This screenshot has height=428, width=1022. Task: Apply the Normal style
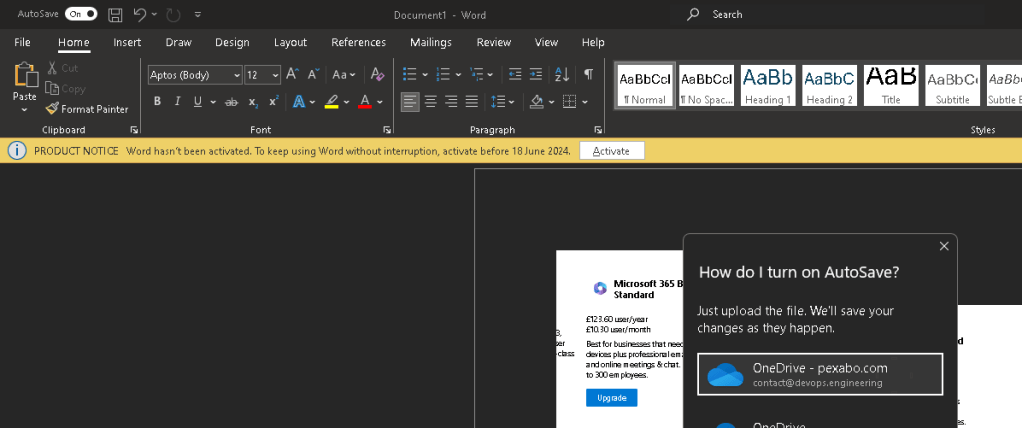click(645, 85)
